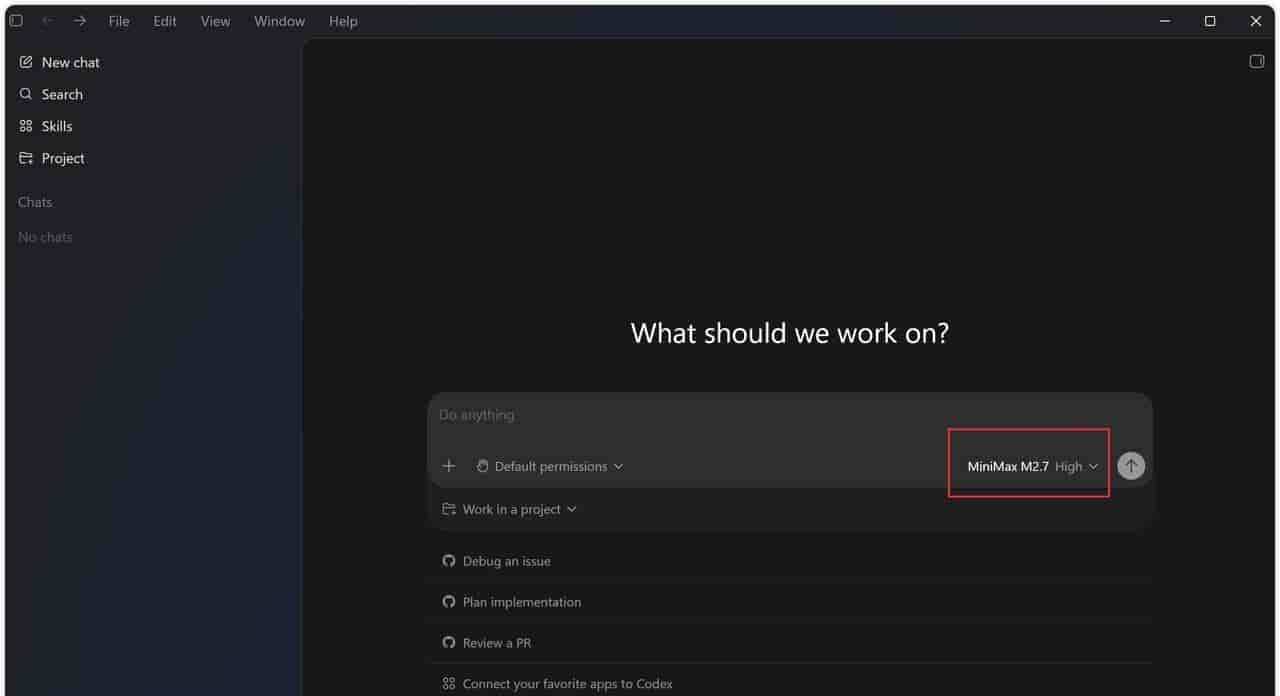Open the Edit menu
The image size is (1280, 696).
pyautogui.click(x=165, y=21)
